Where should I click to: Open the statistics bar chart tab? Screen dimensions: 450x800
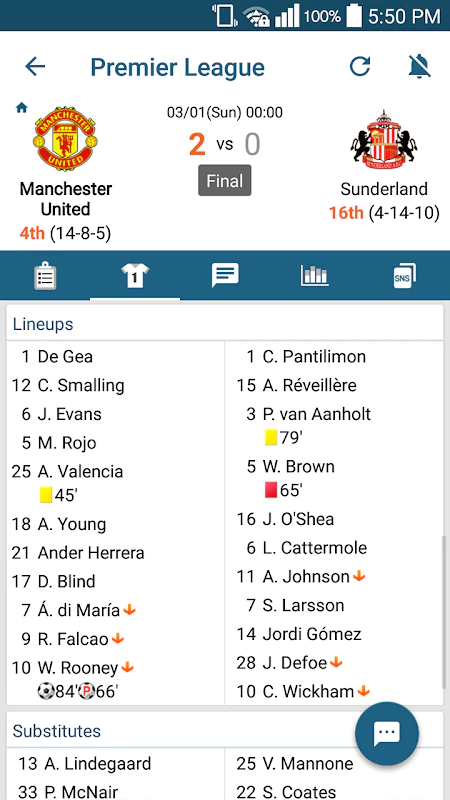coord(314,276)
